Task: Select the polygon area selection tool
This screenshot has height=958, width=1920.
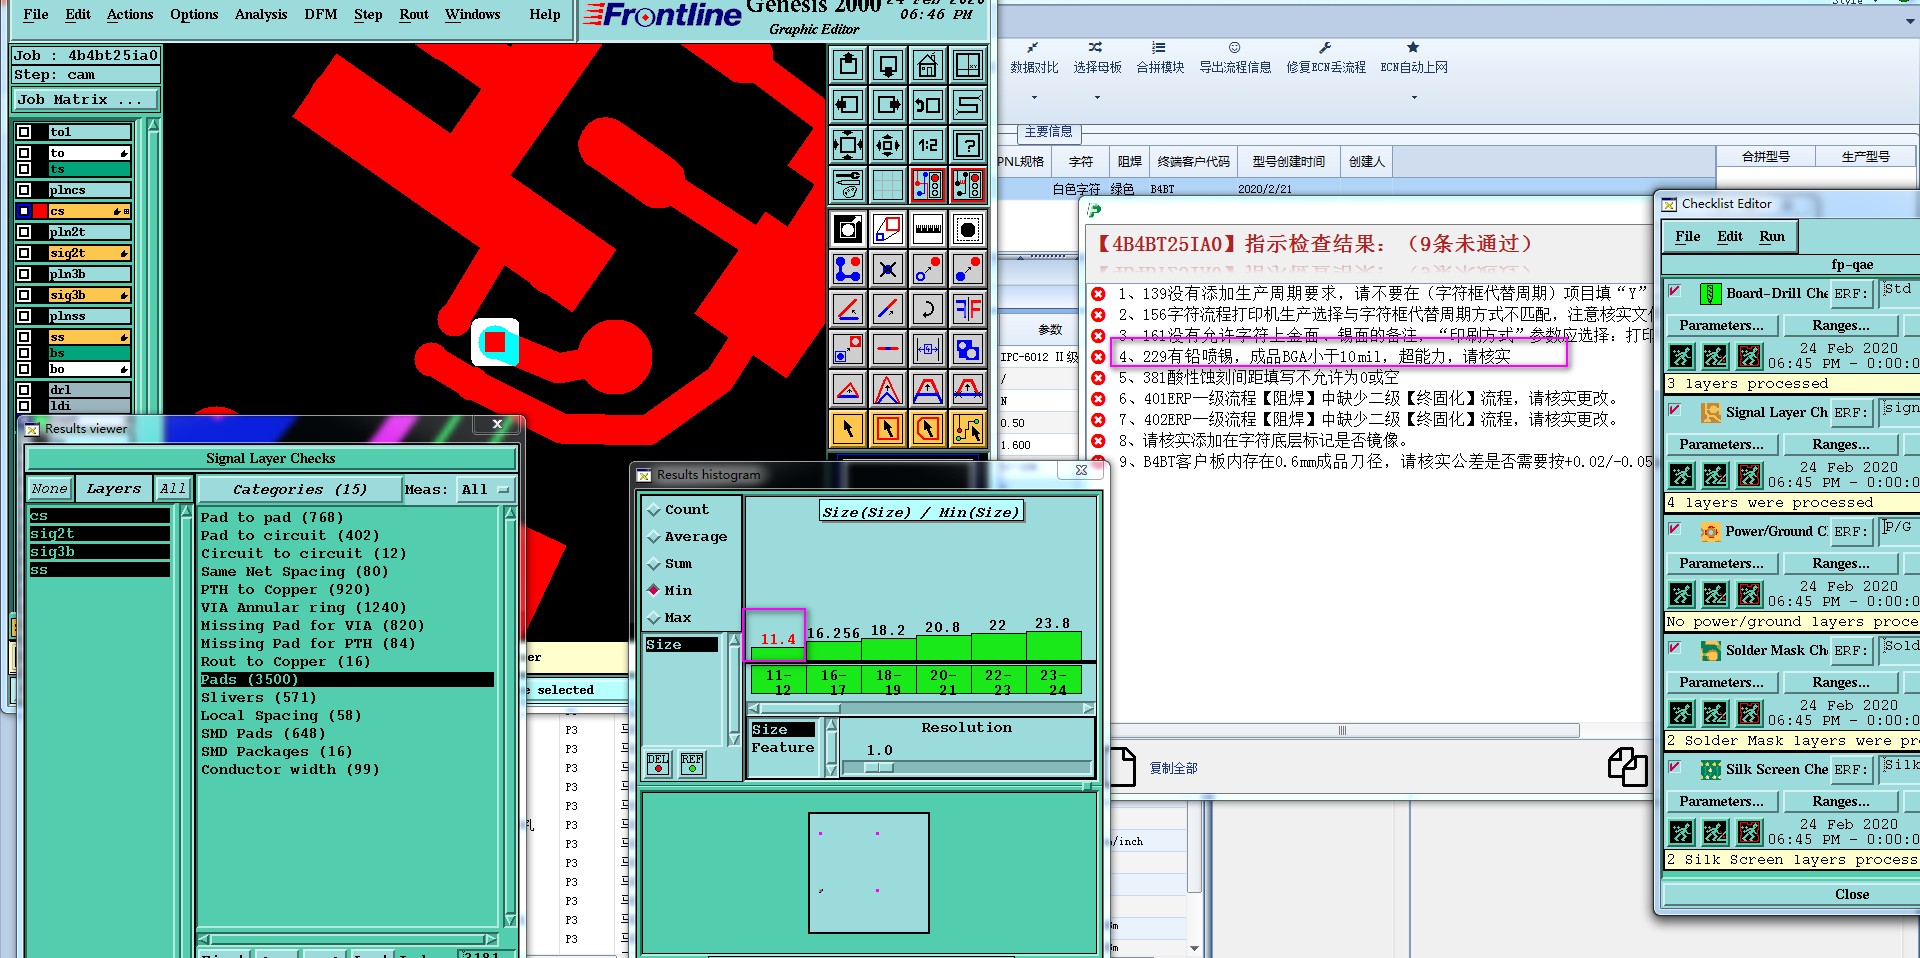Action: click(928, 429)
